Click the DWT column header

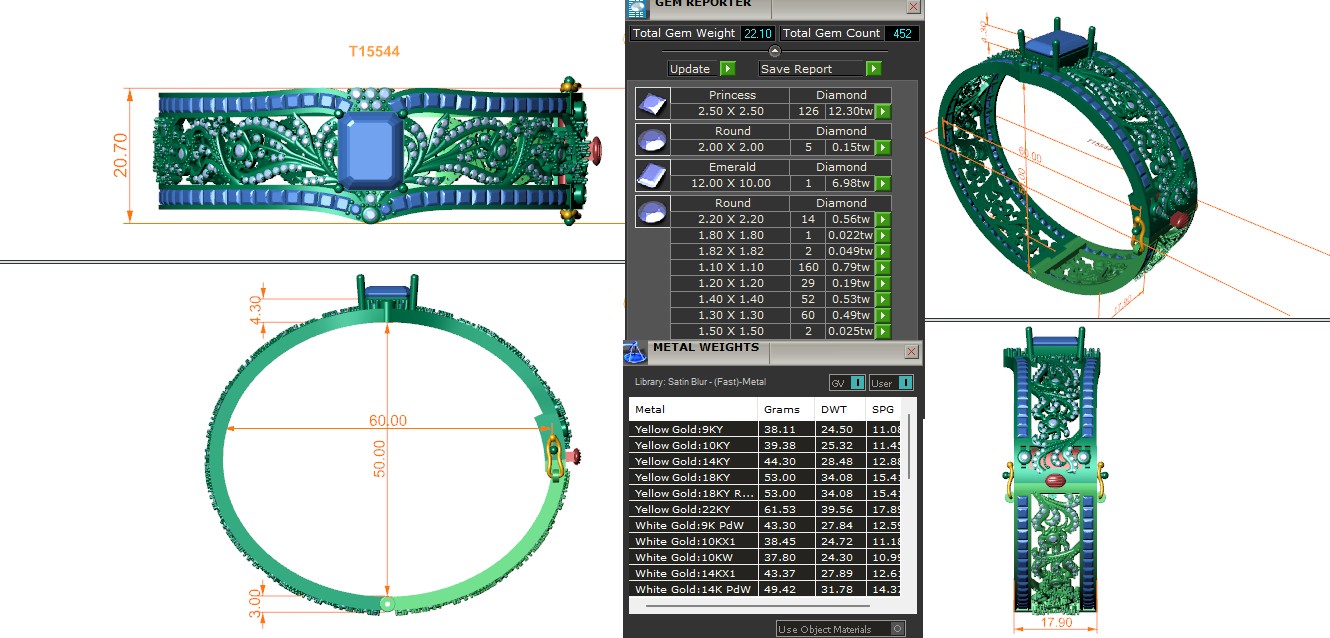[841, 409]
